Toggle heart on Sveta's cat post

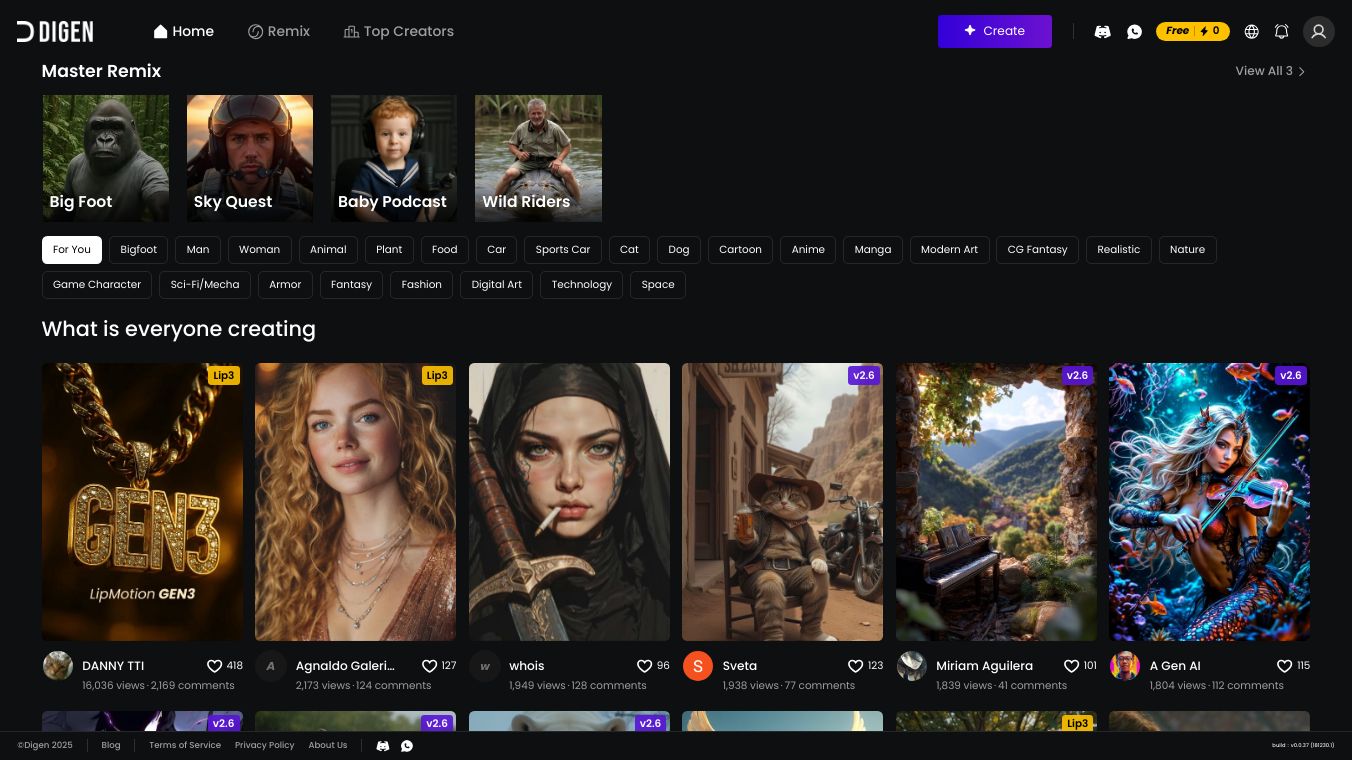(855, 666)
